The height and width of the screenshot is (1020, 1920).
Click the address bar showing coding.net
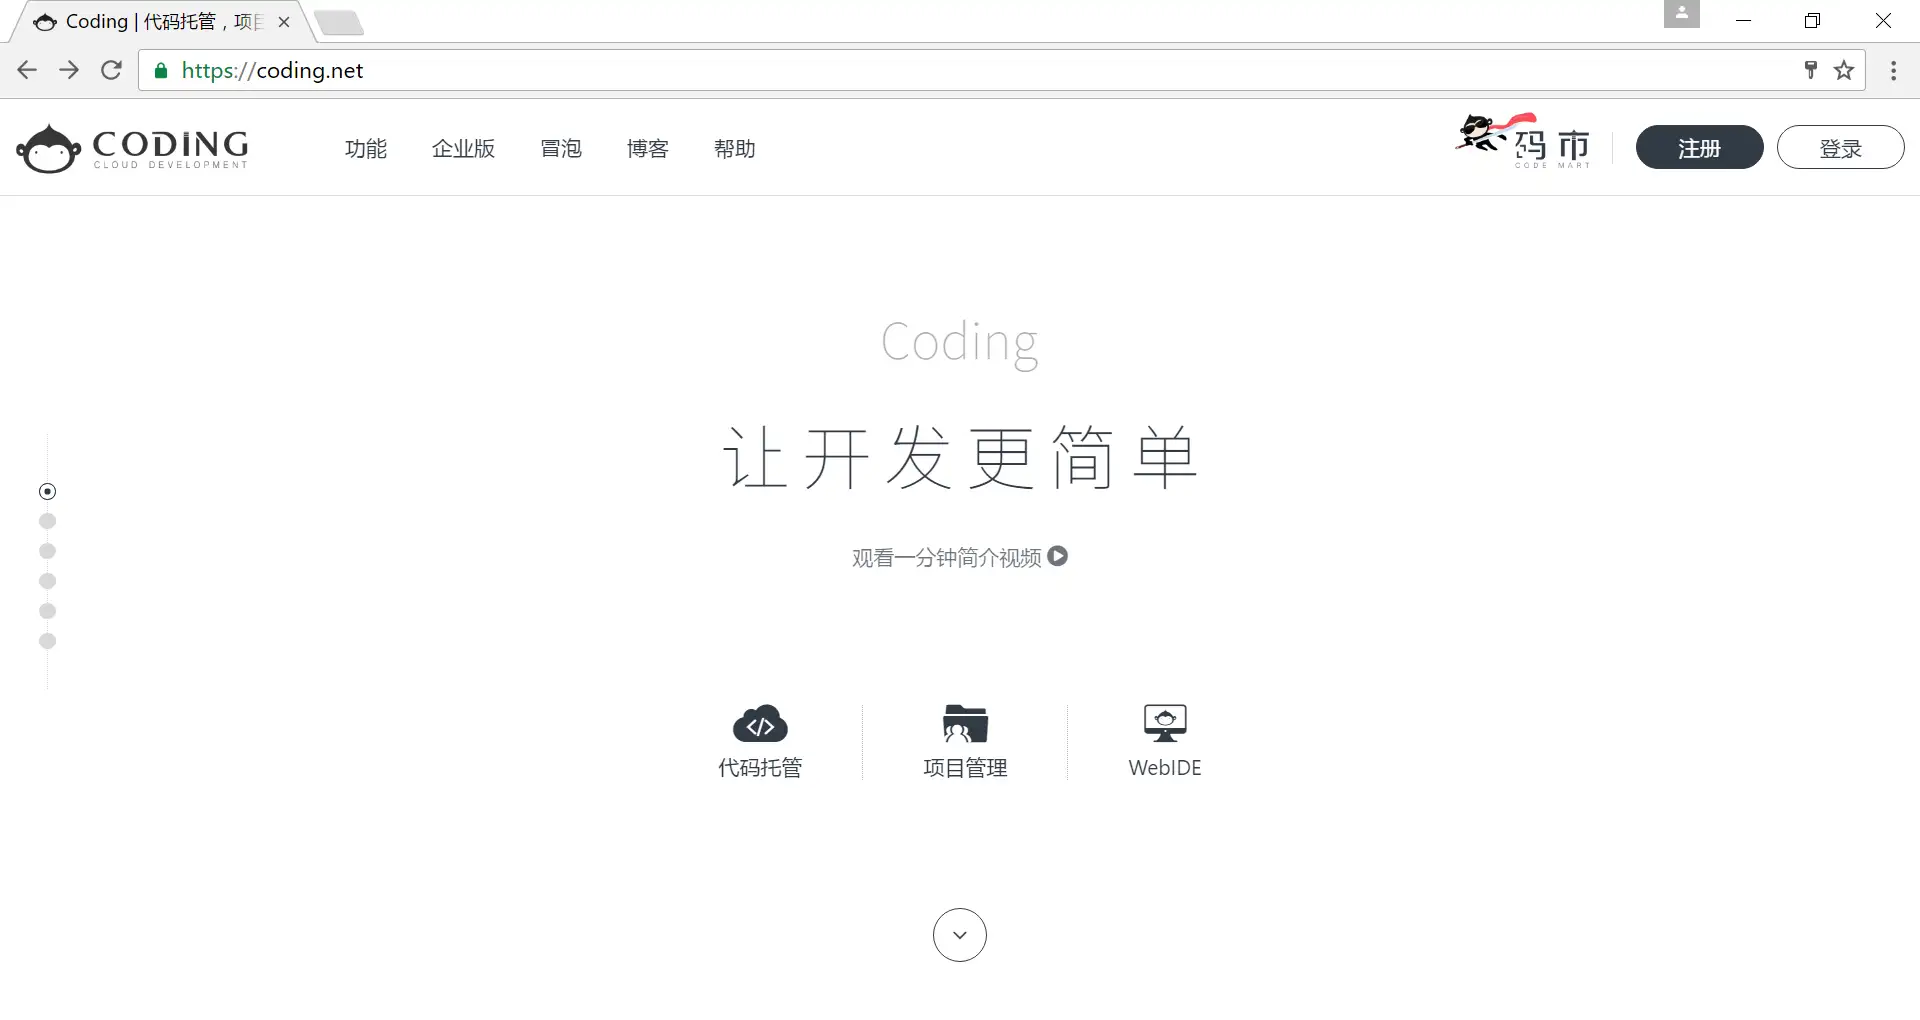pyautogui.click(x=900, y=70)
